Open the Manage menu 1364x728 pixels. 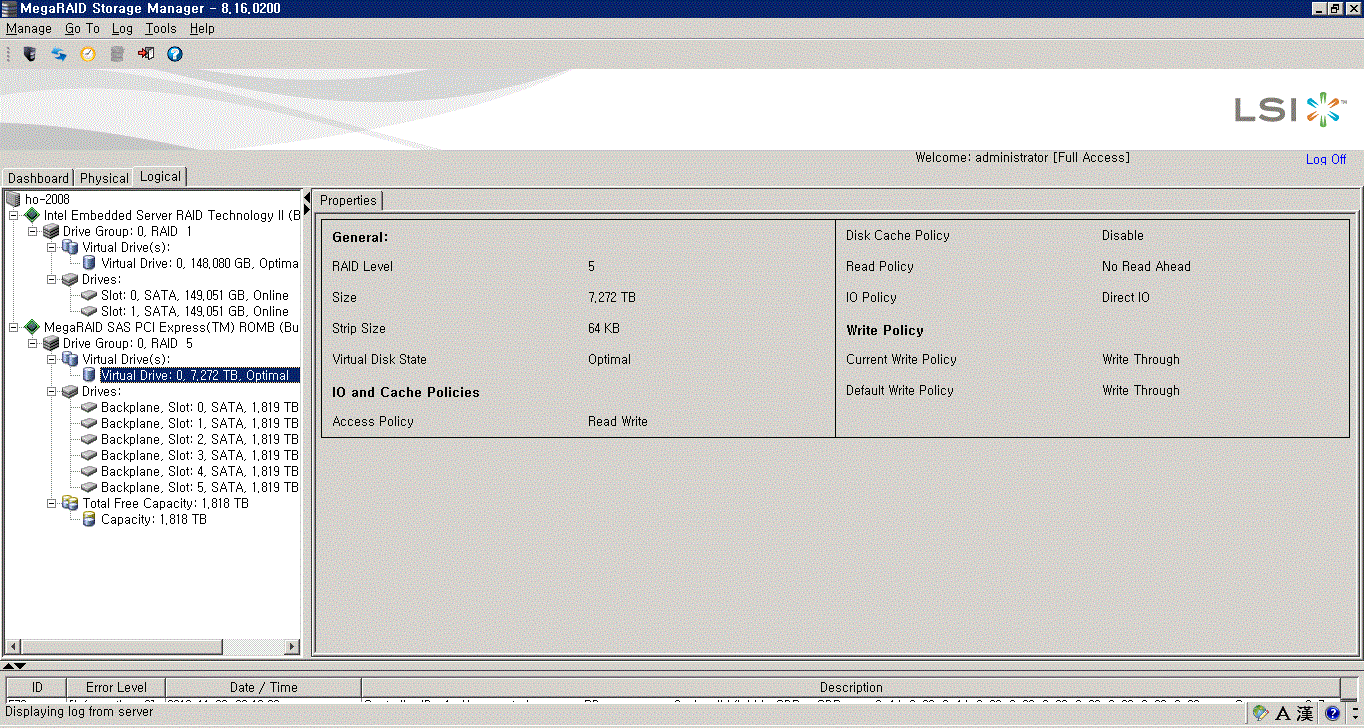click(29, 29)
